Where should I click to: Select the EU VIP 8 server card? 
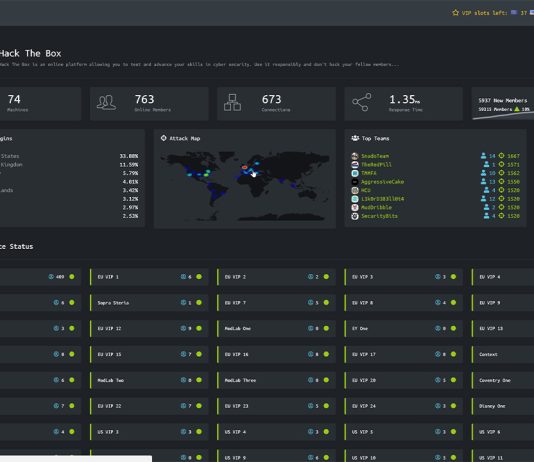click(404, 303)
